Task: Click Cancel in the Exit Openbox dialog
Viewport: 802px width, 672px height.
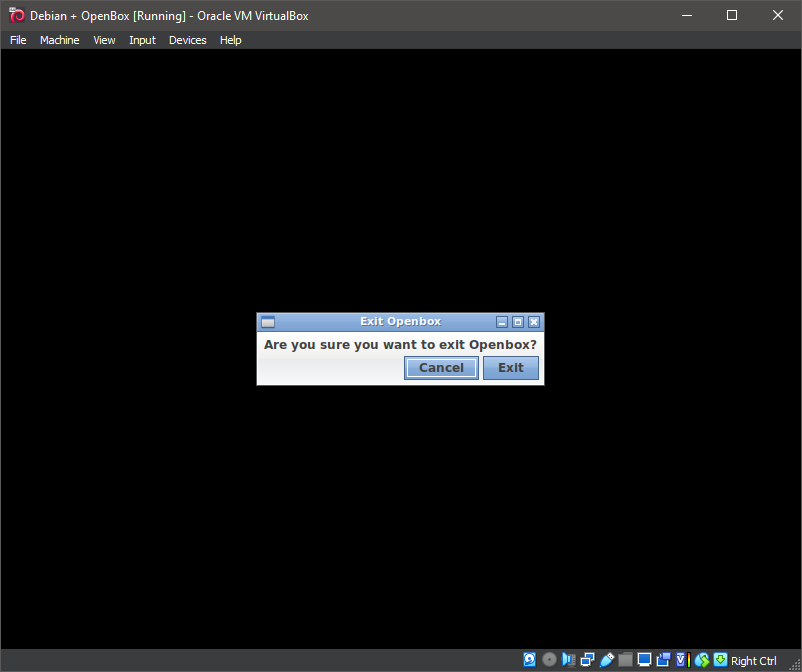Action: coord(441,367)
